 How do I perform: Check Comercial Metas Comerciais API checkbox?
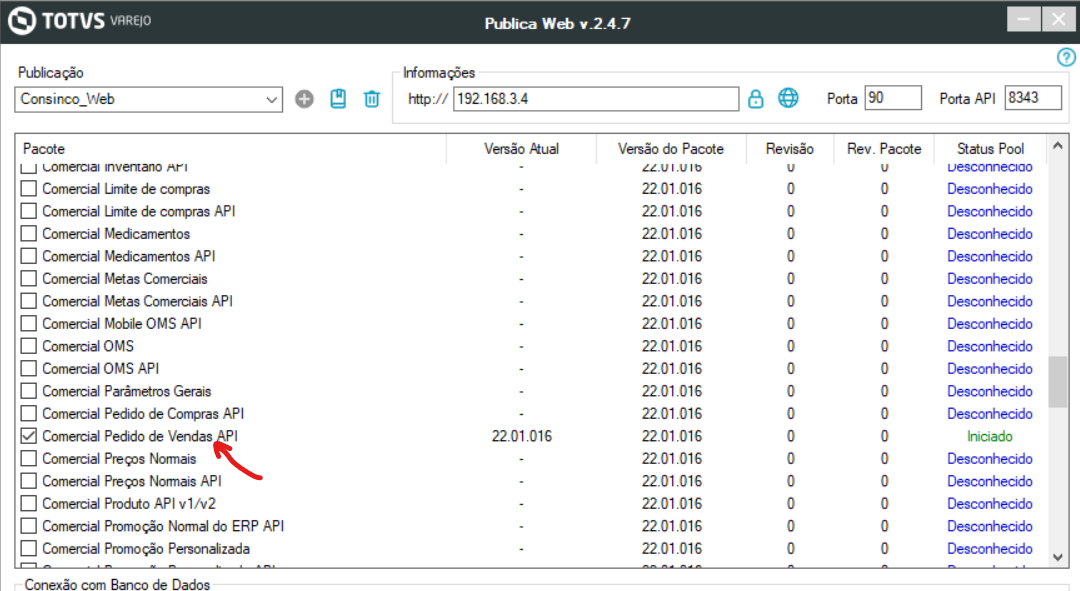click(x=28, y=301)
